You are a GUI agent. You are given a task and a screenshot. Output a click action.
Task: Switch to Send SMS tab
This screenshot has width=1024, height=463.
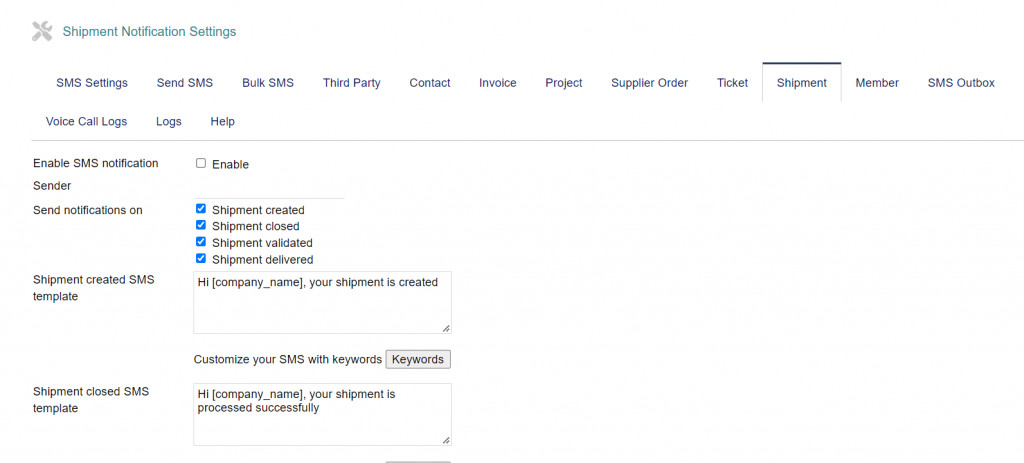[185, 83]
